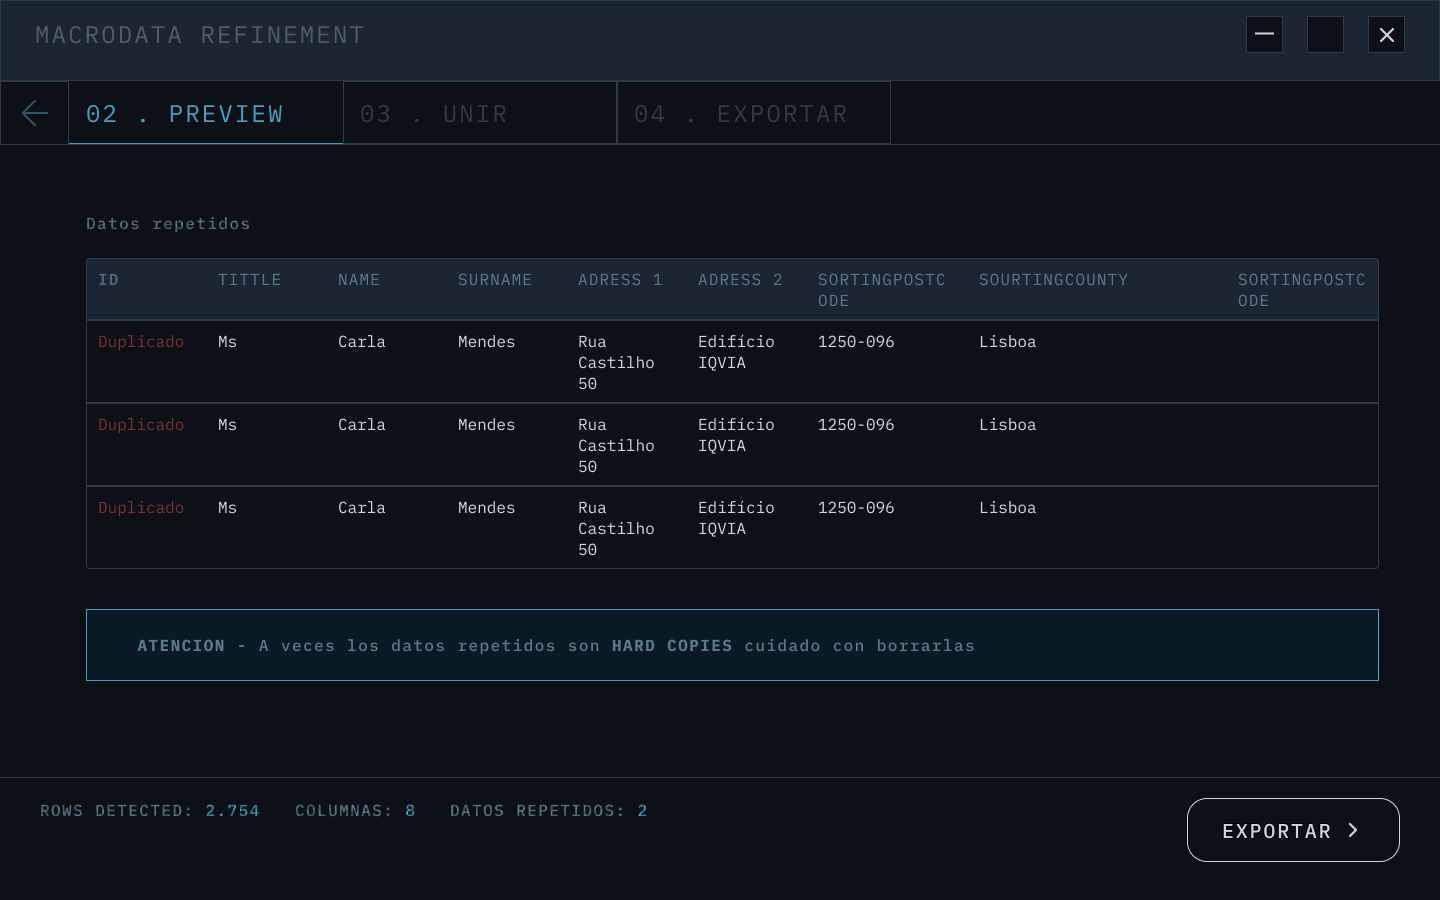
Task: Go back using the left arrow icon
Action: (35, 113)
